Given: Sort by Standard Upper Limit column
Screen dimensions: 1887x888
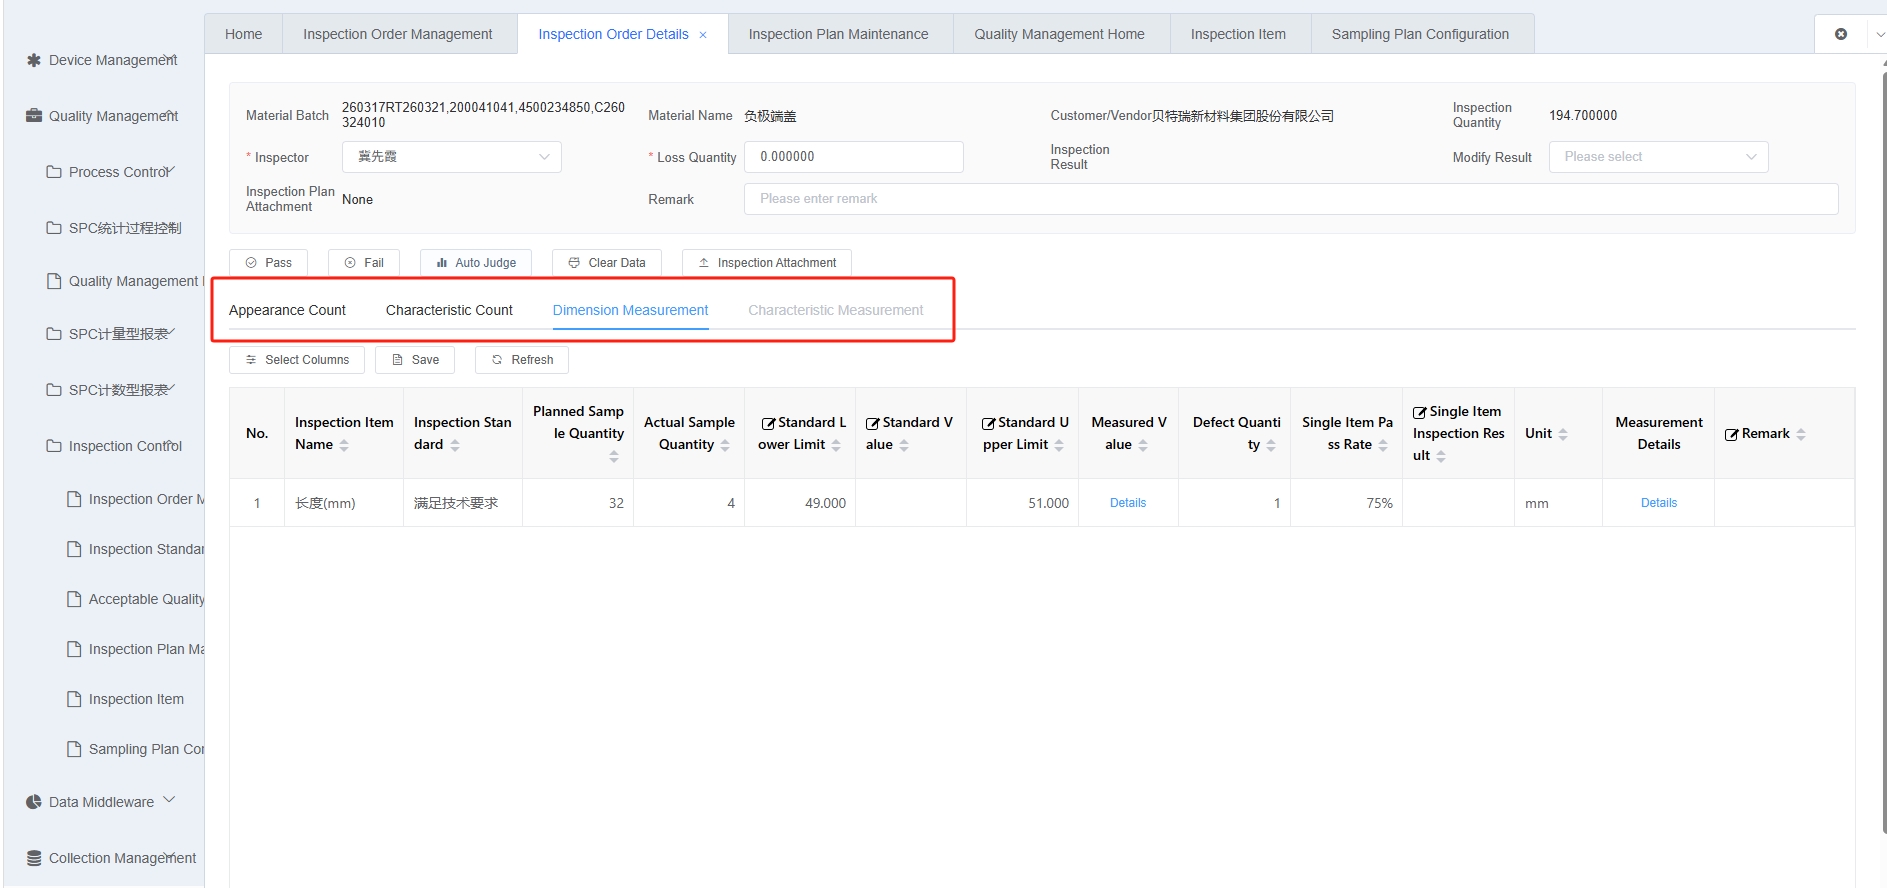Looking at the screenshot, I should [1059, 445].
